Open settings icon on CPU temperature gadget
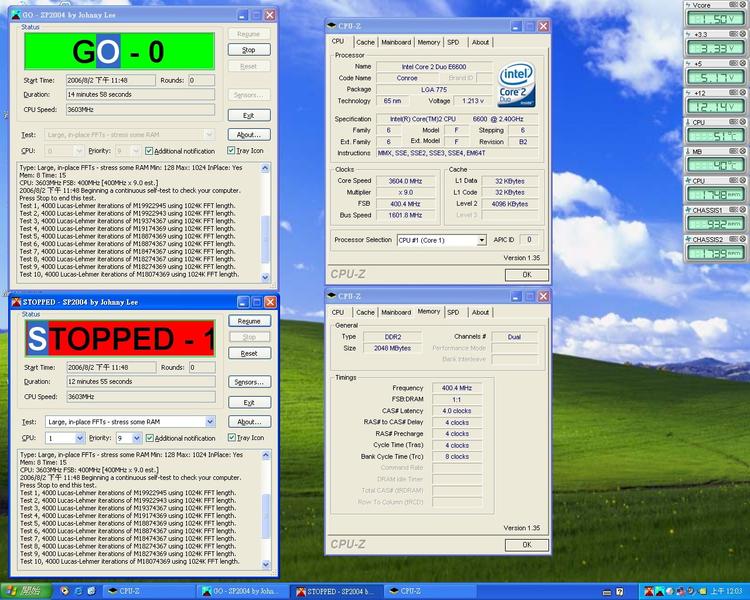The height and width of the screenshot is (600, 750). tap(733, 122)
